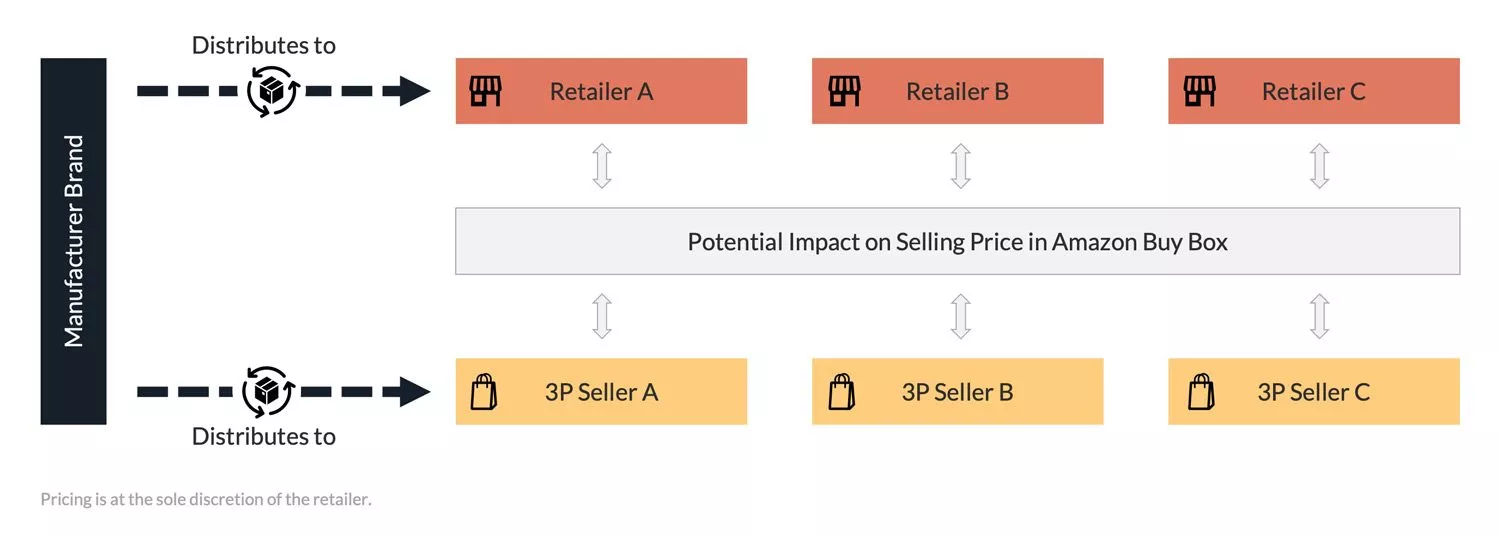
Task: Select the Potential Impact on Selling Price box
Action: (957, 241)
